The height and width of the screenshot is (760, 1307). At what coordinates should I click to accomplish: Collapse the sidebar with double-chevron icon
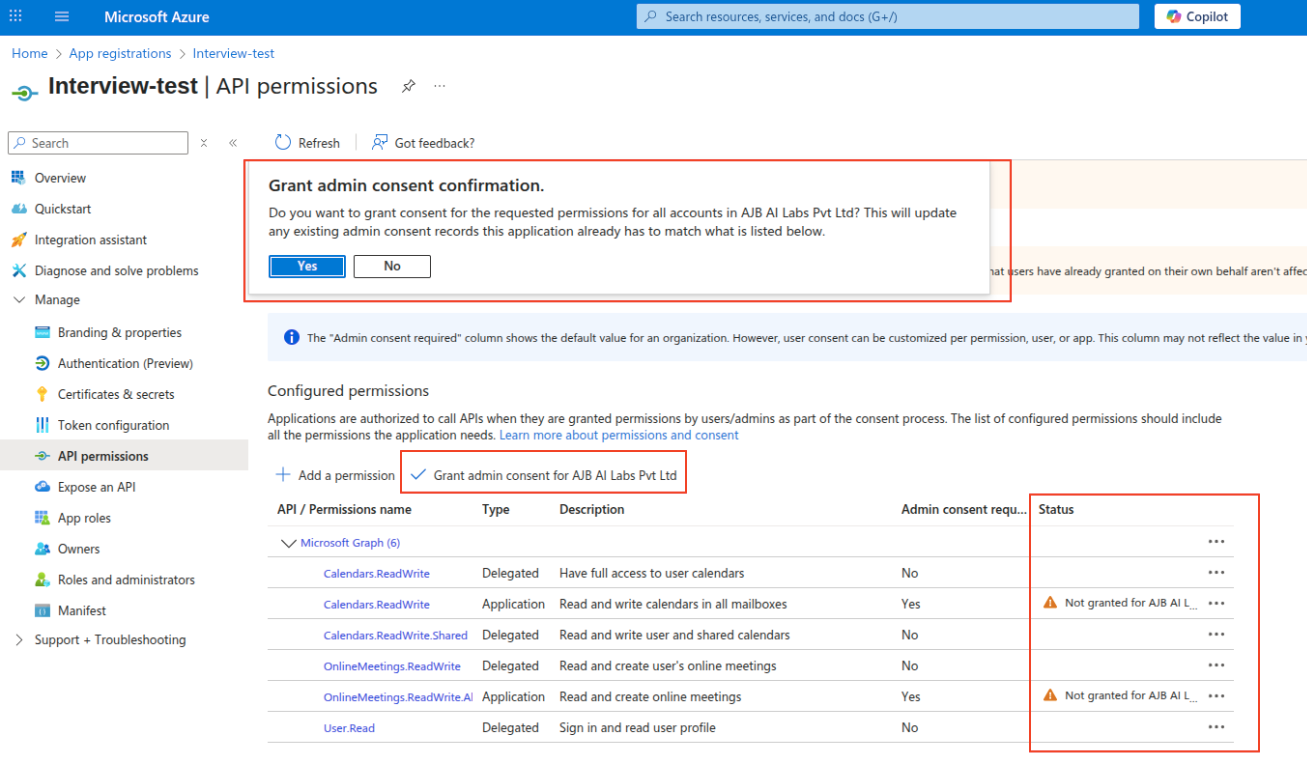[233, 143]
